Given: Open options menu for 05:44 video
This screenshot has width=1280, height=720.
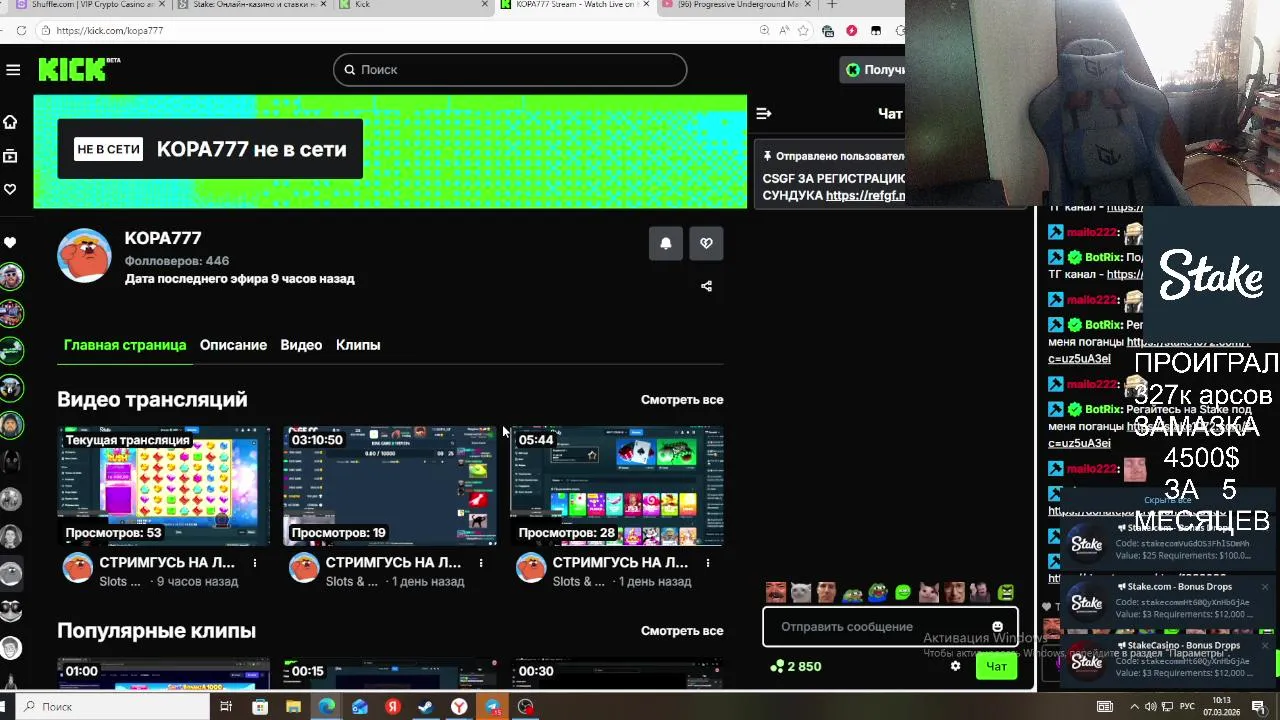Looking at the screenshot, I should tap(708, 563).
